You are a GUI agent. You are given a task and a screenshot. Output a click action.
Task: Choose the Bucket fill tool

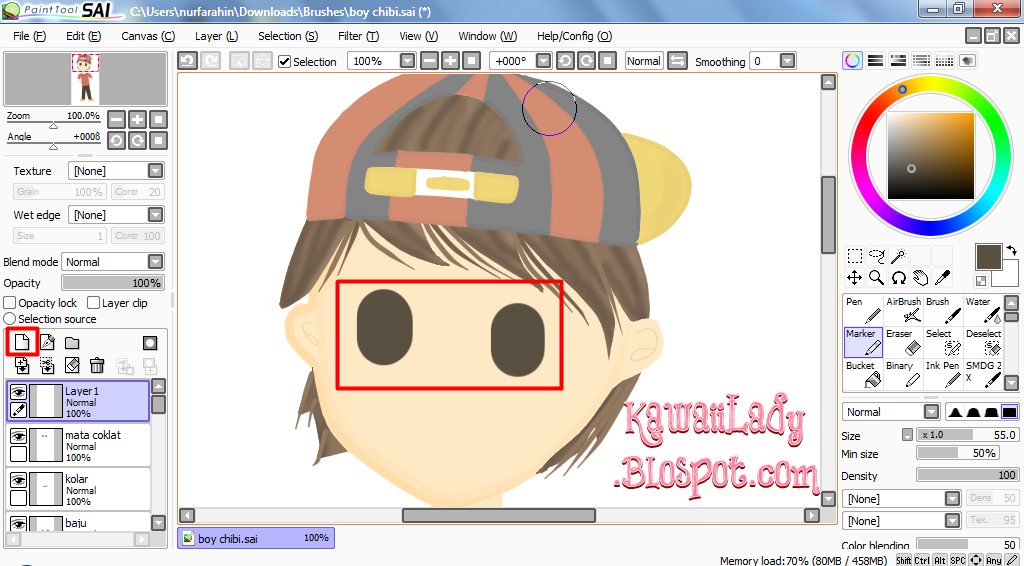863,375
